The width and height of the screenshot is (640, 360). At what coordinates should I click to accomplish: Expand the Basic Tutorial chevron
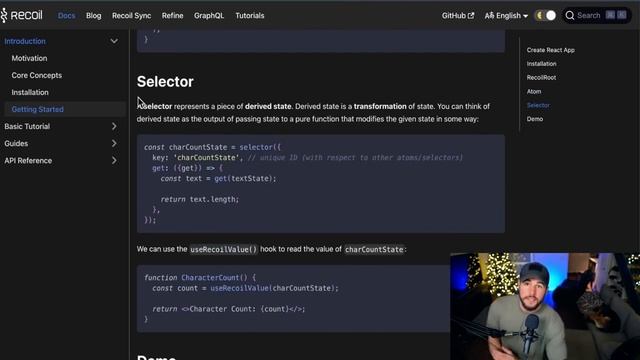pos(114,127)
